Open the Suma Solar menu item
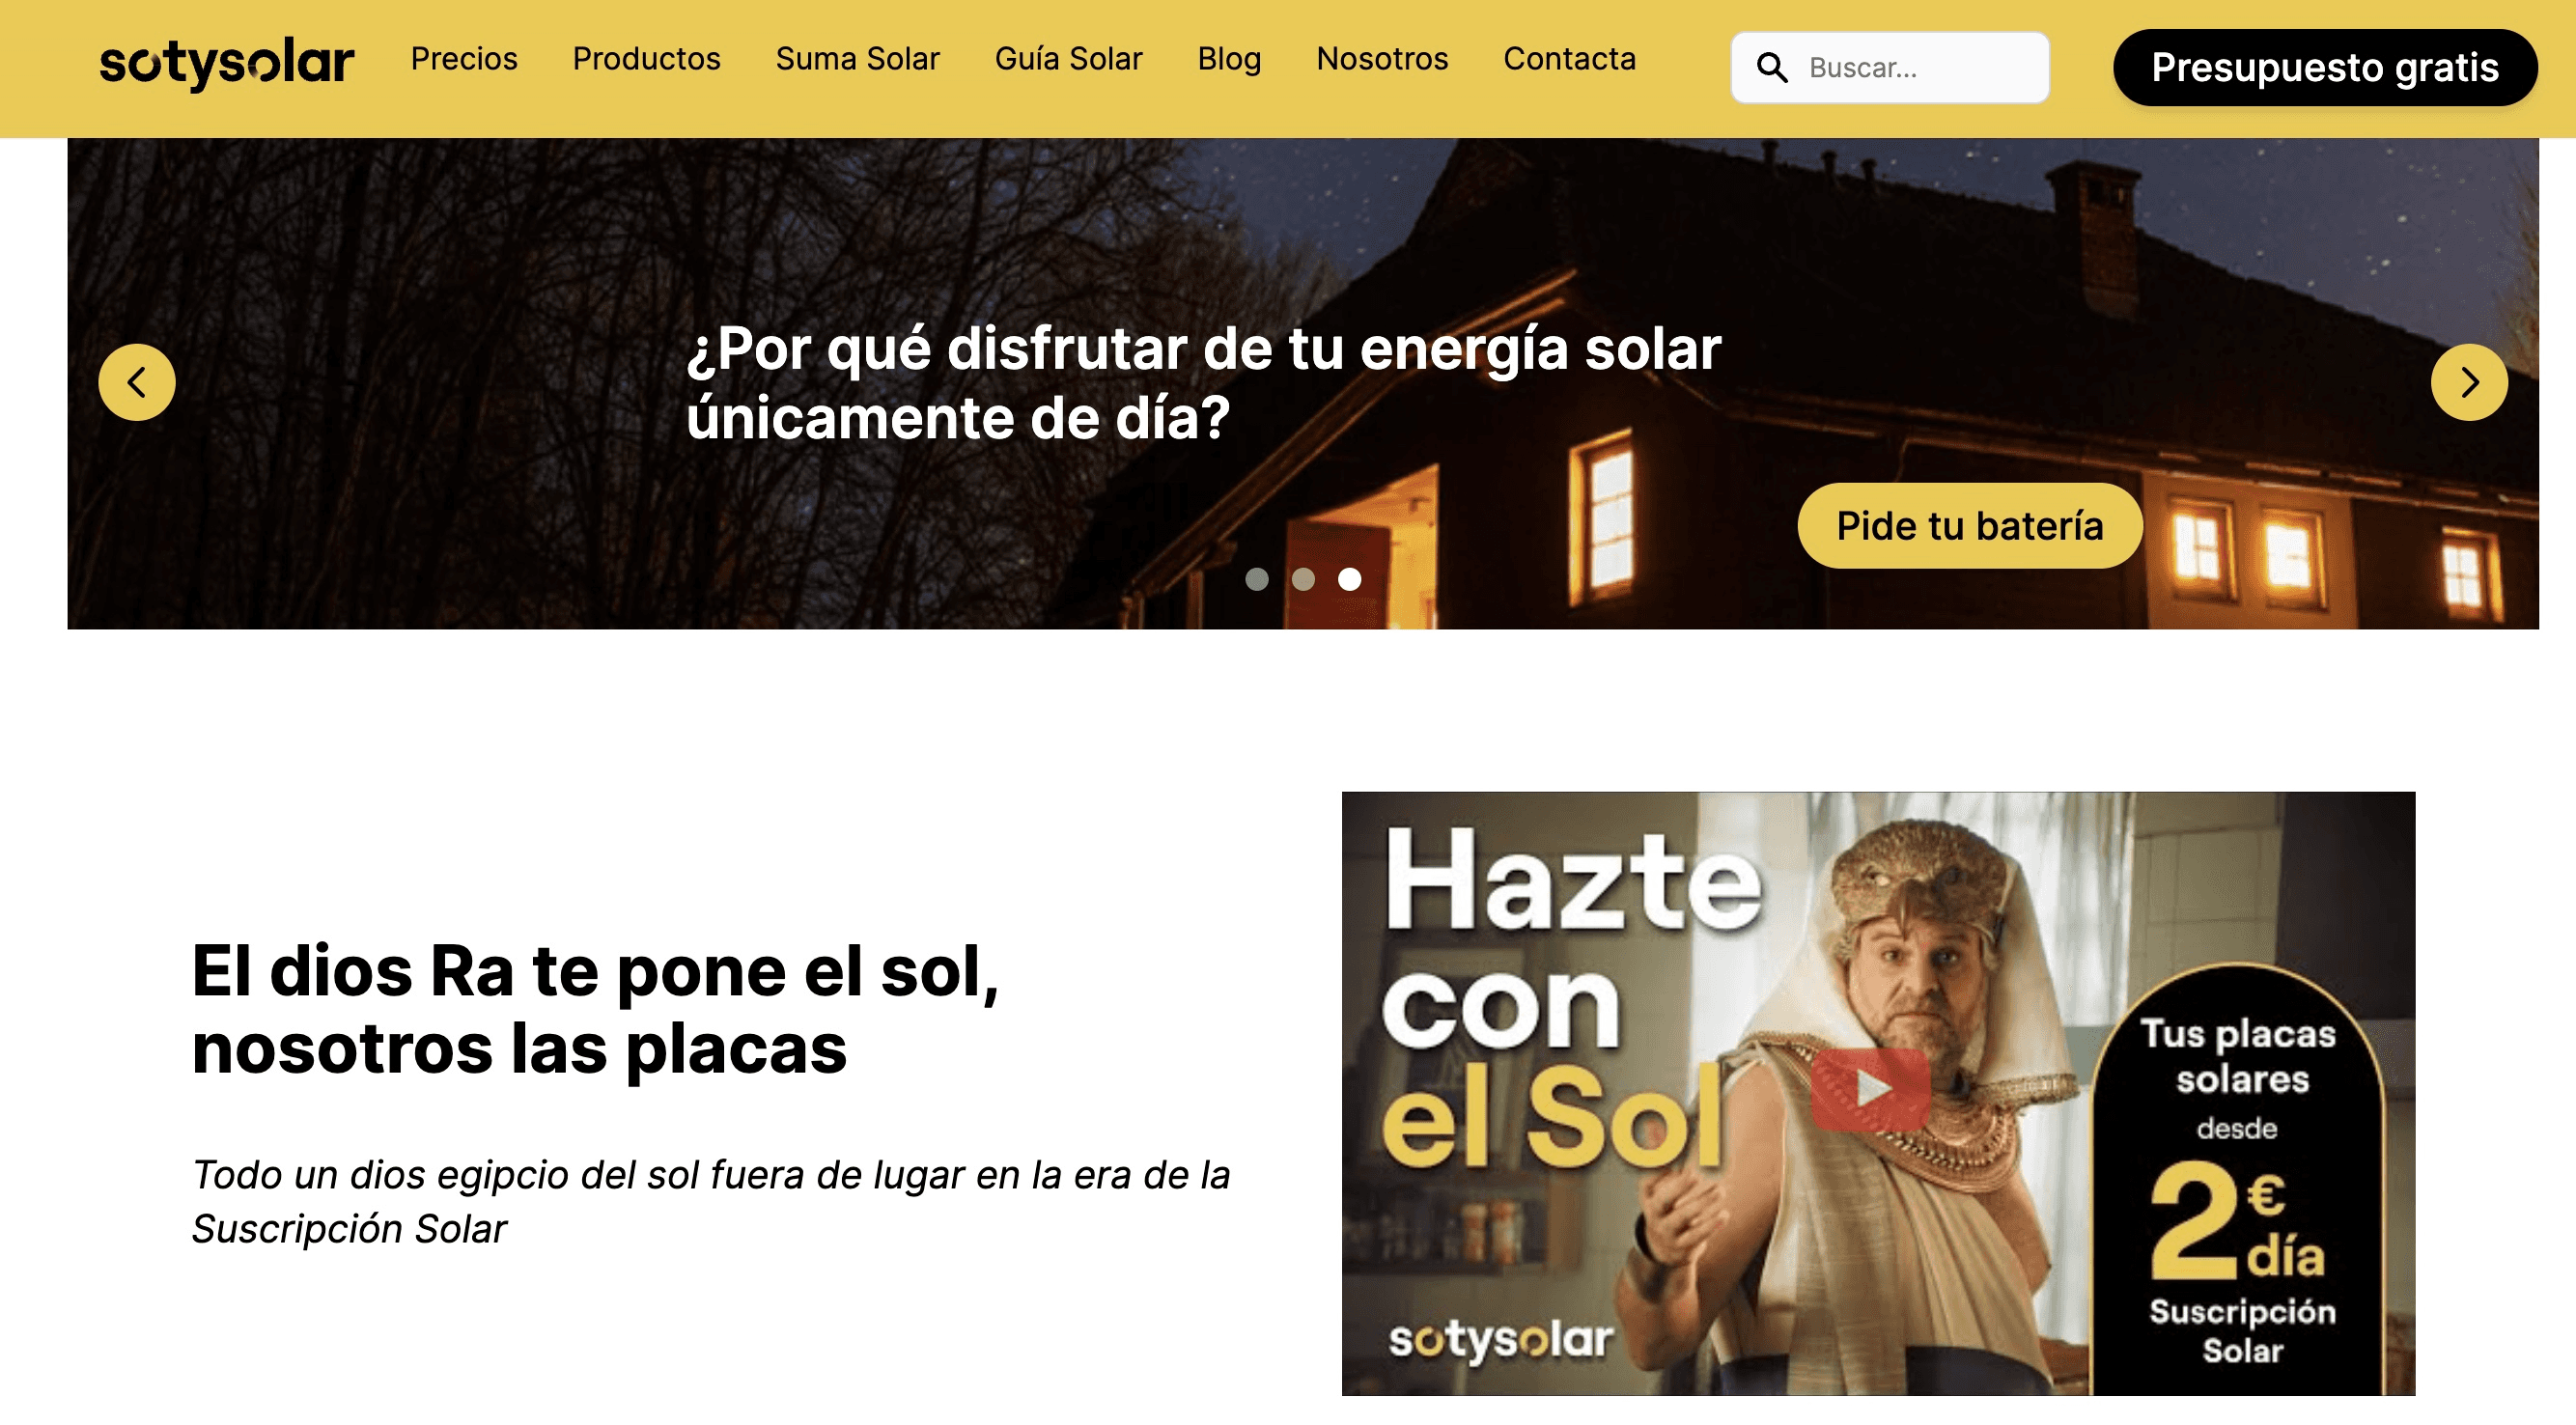 click(x=857, y=59)
